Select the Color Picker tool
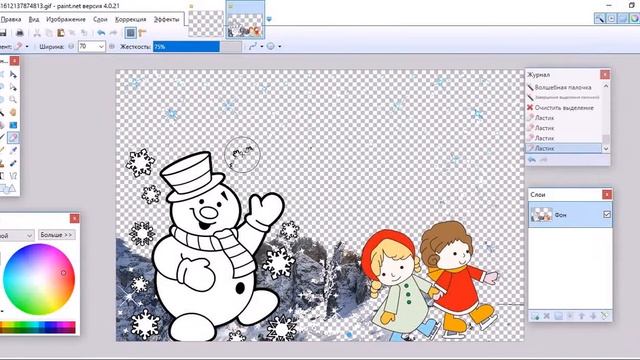Screen dimensions: 640x360 [13, 150]
